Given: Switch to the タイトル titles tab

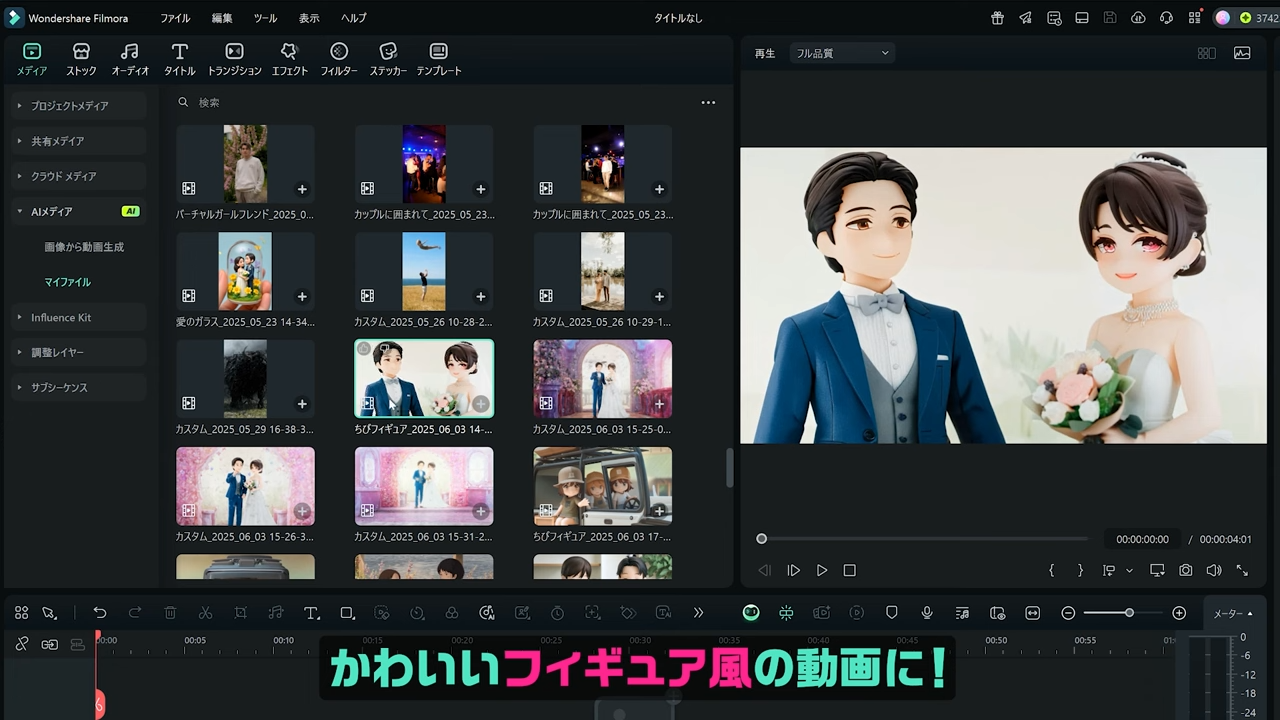Looking at the screenshot, I should pyautogui.click(x=180, y=59).
